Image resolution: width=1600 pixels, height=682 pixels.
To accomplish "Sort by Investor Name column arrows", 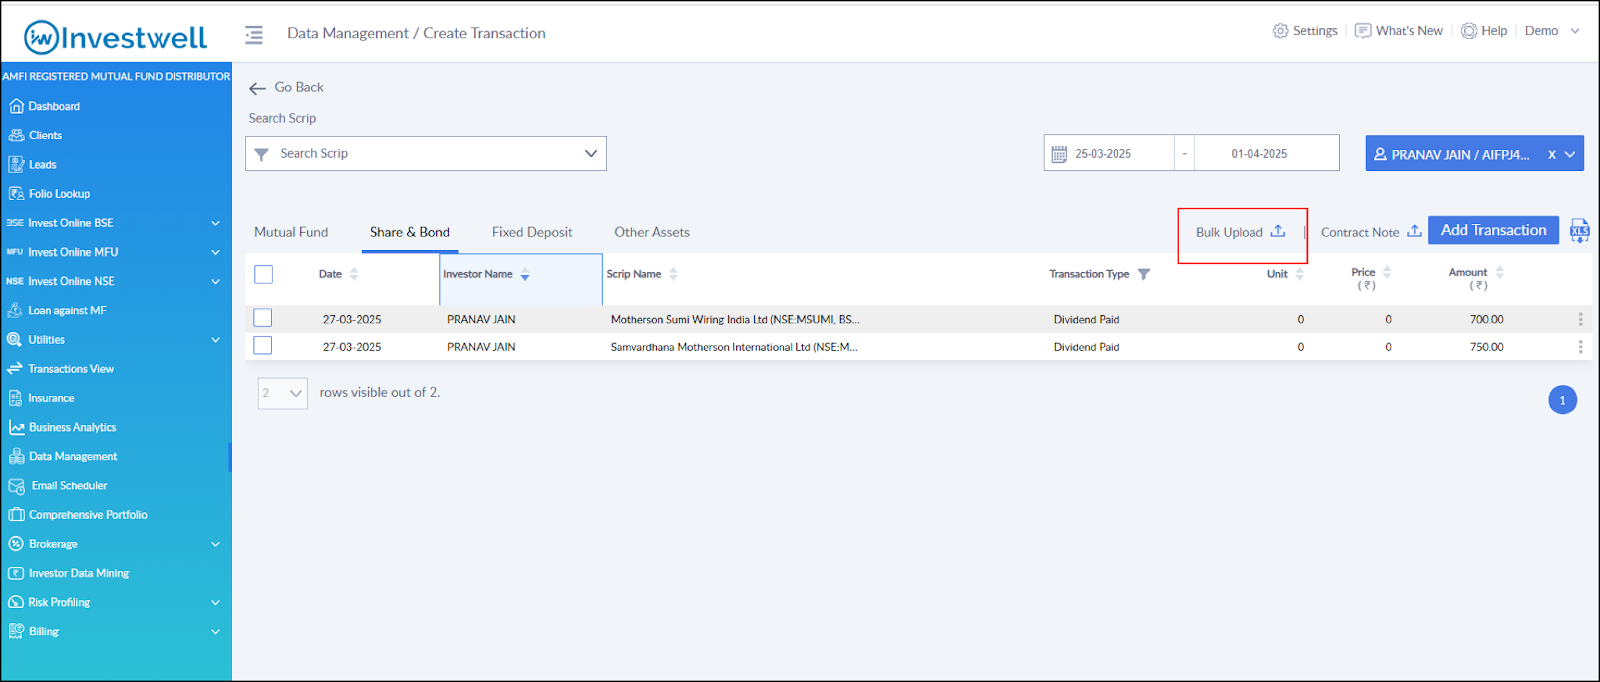I will [x=525, y=274].
